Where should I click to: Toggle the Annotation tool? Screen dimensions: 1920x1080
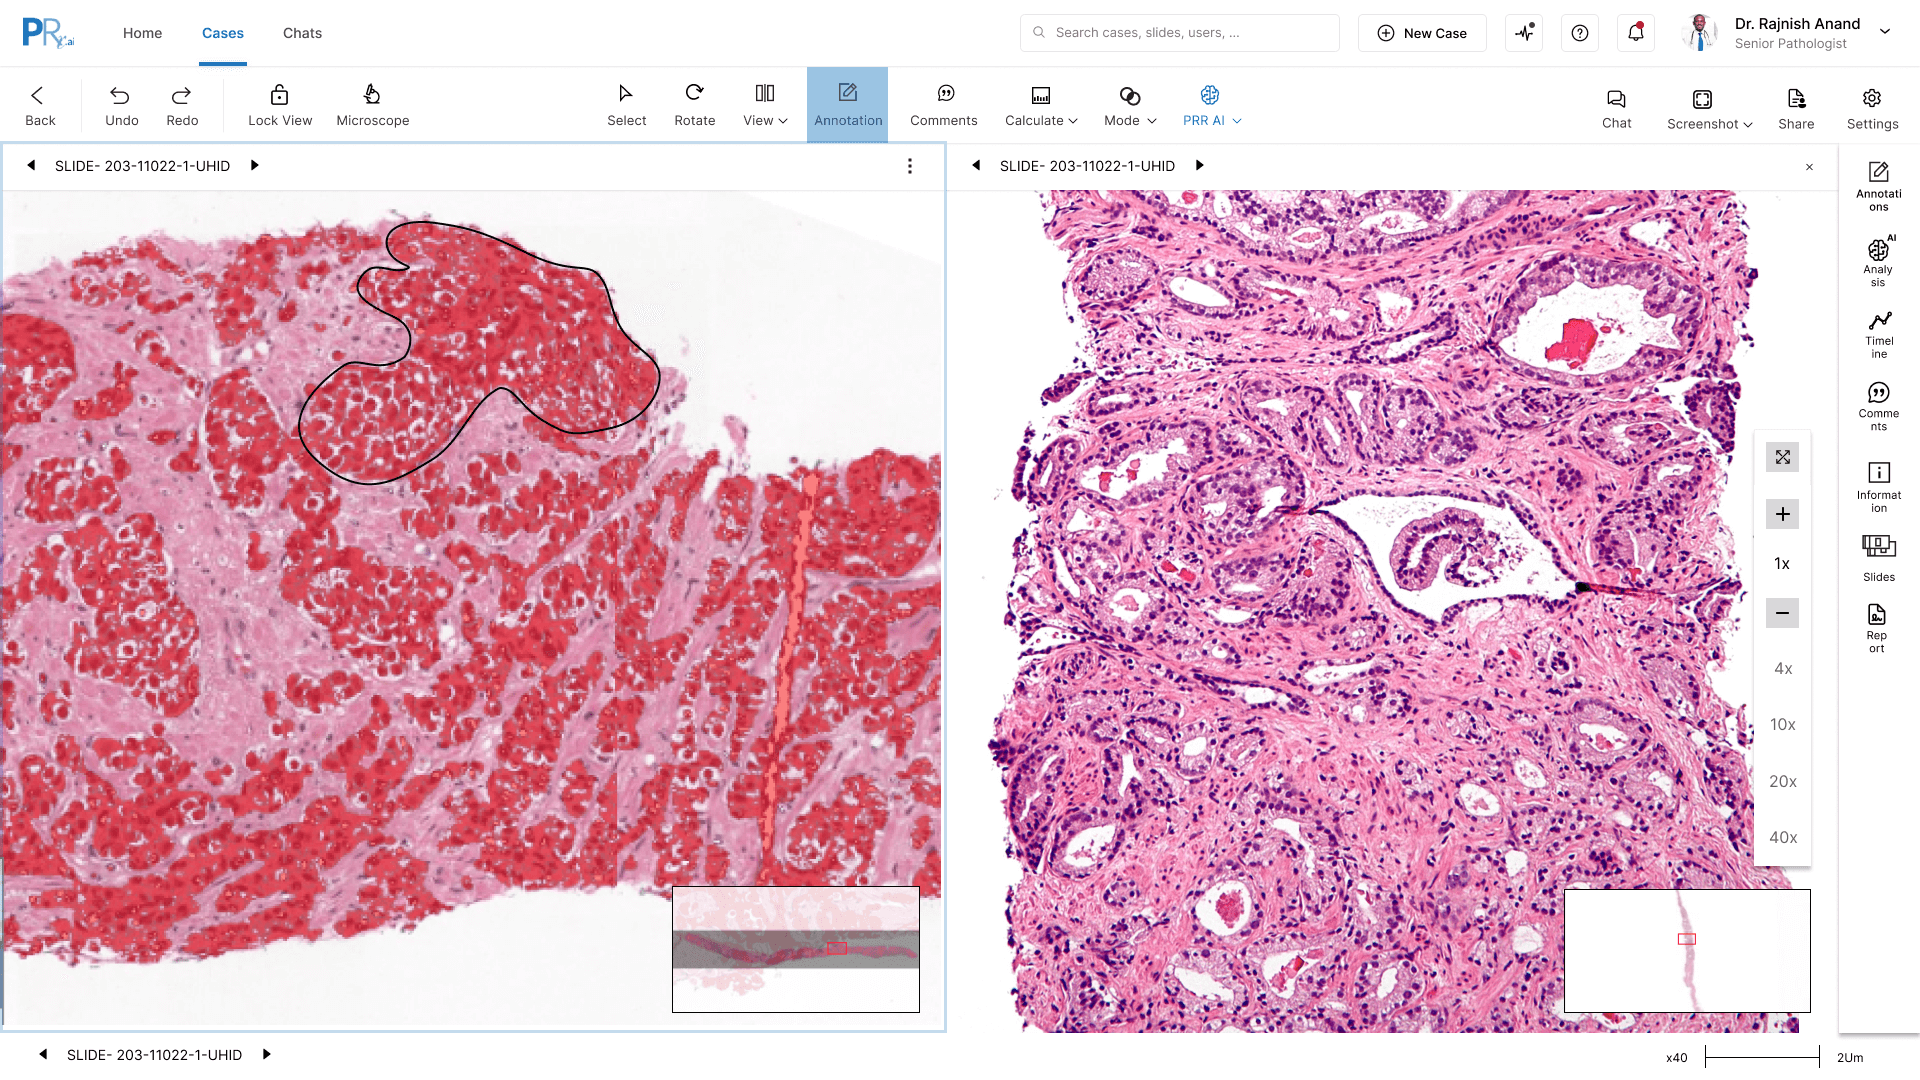848,105
